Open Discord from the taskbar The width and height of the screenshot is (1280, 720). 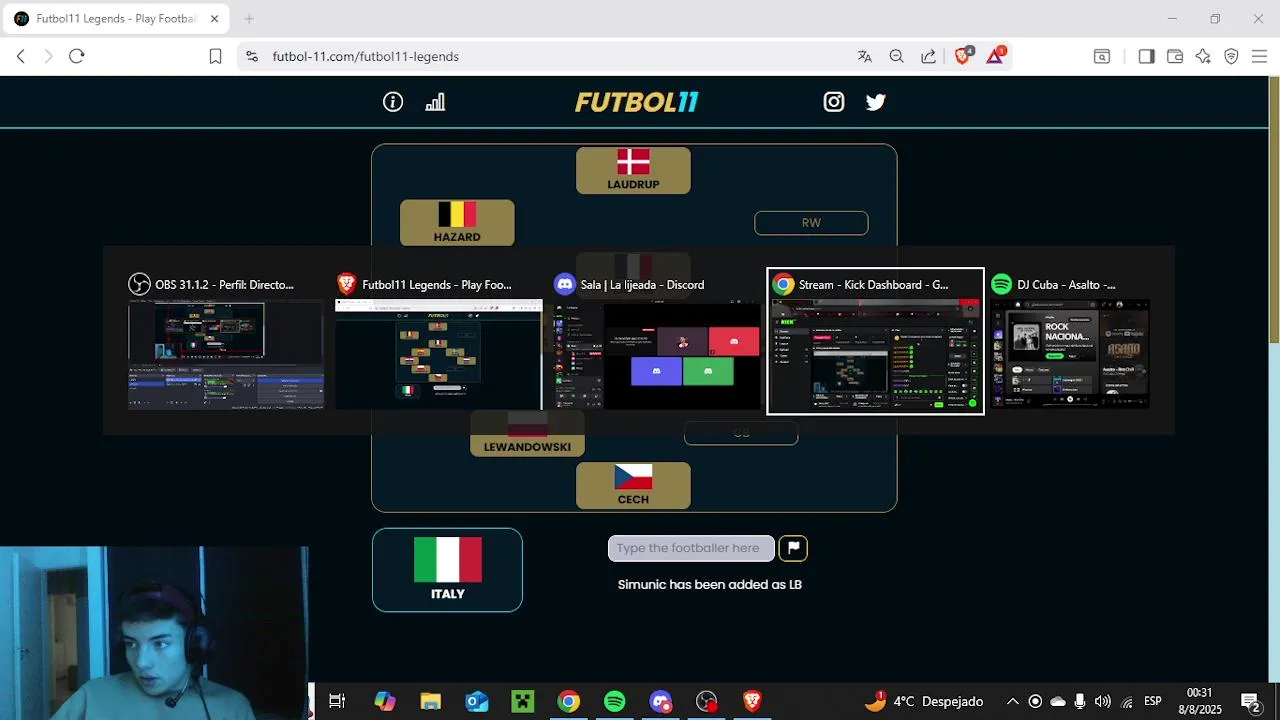(661, 701)
